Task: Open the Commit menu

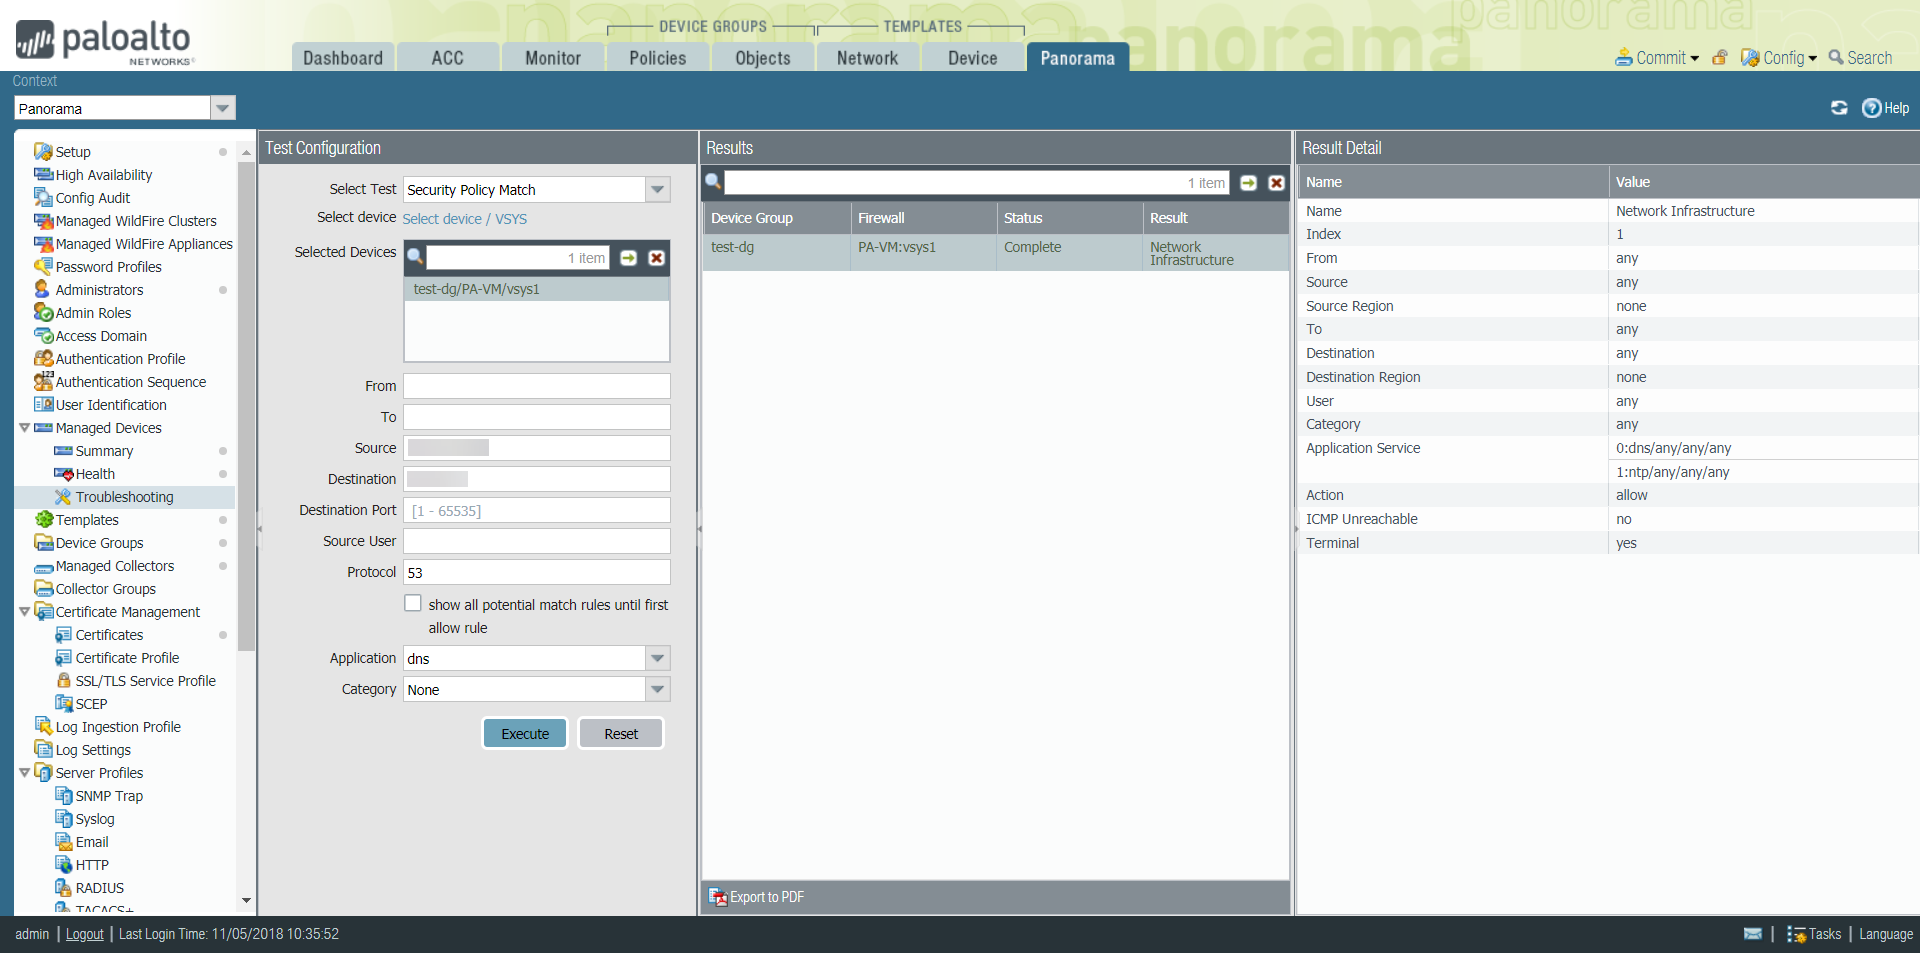Action: [x=1657, y=58]
